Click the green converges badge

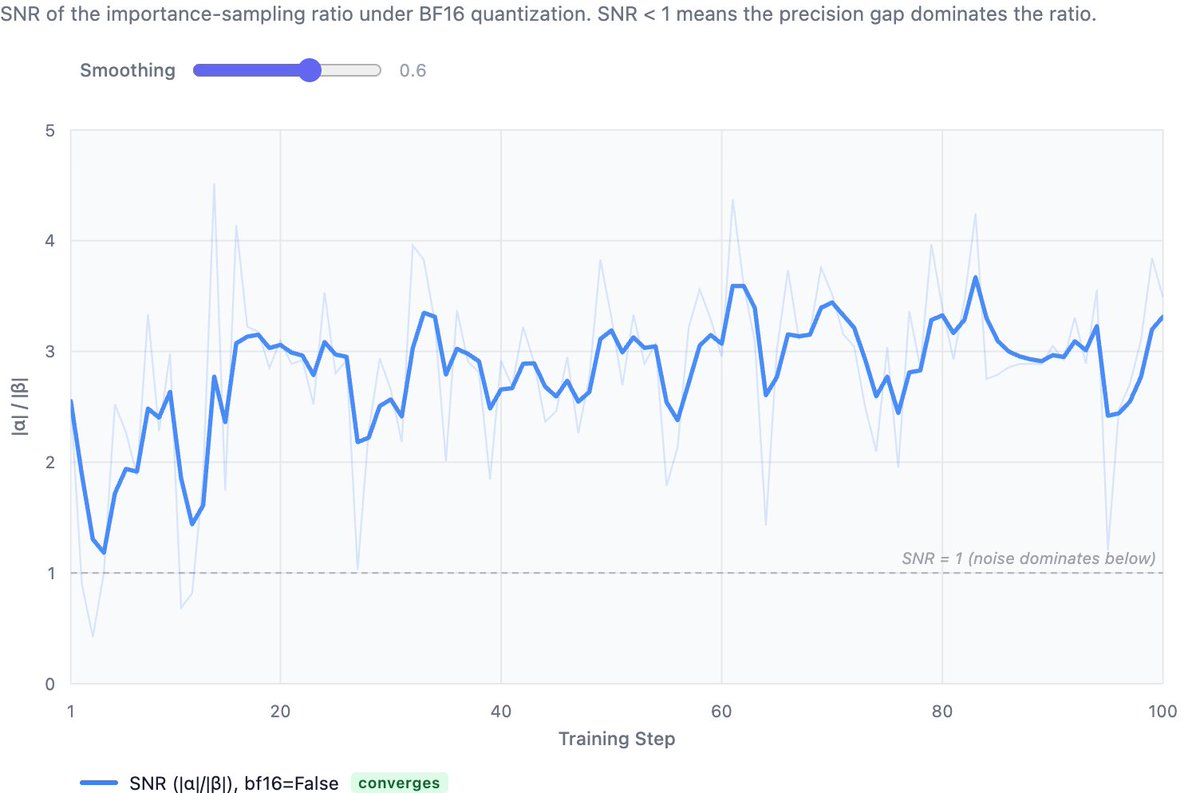[x=400, y=783]
